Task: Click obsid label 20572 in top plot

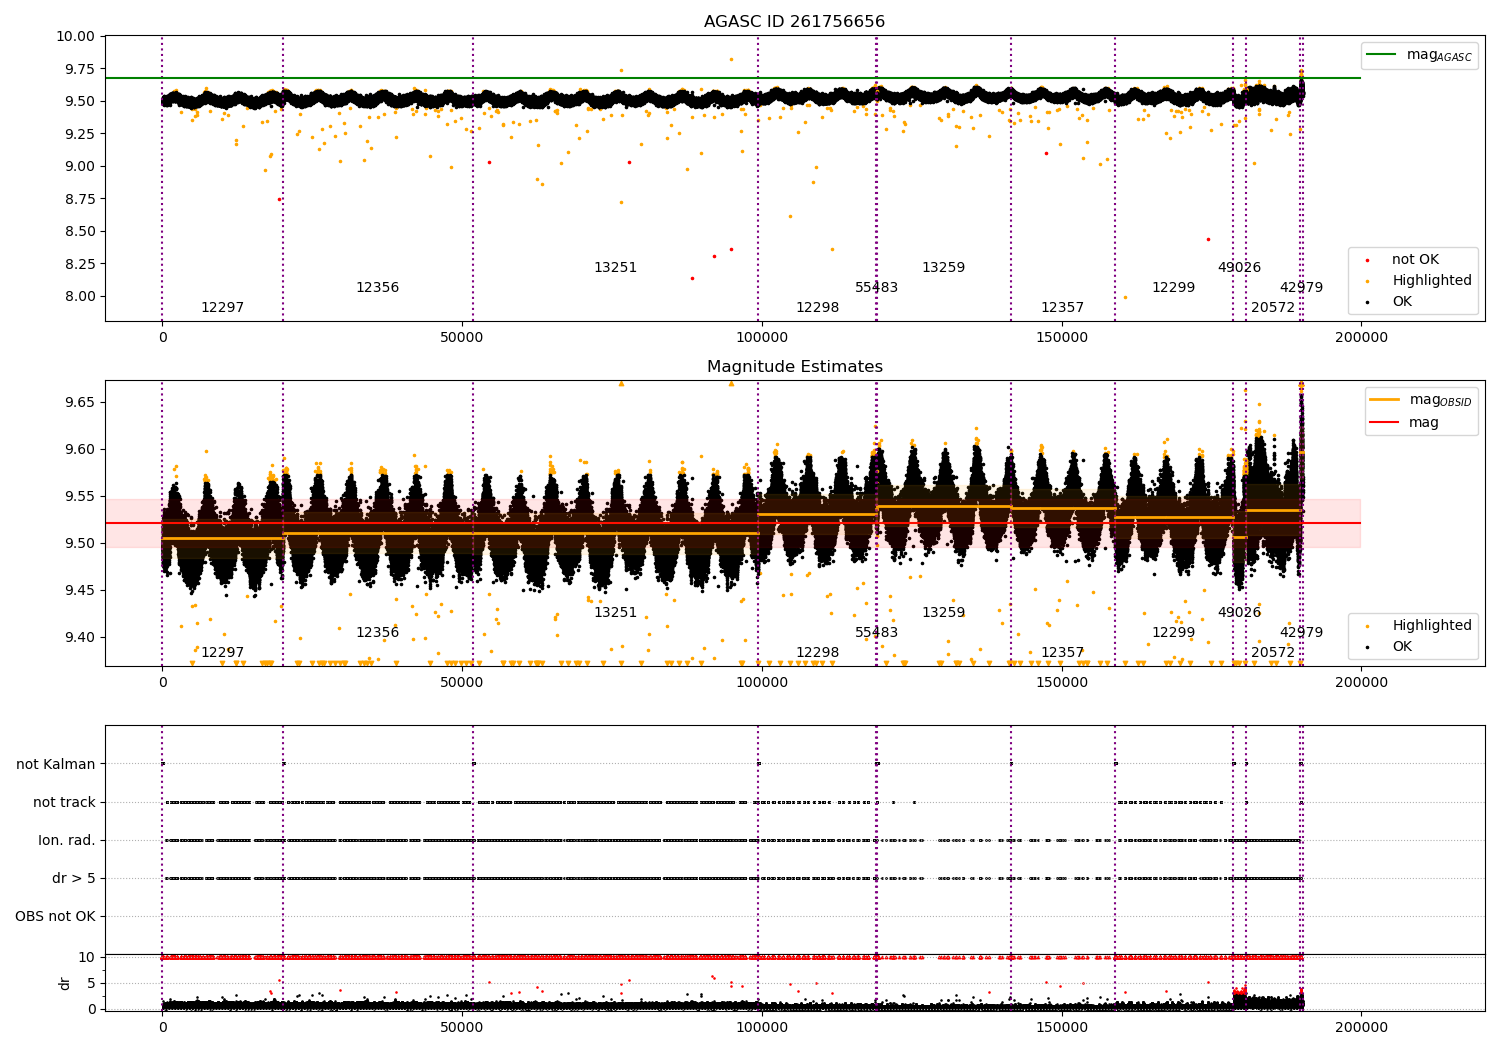Action: [1273, 308]
